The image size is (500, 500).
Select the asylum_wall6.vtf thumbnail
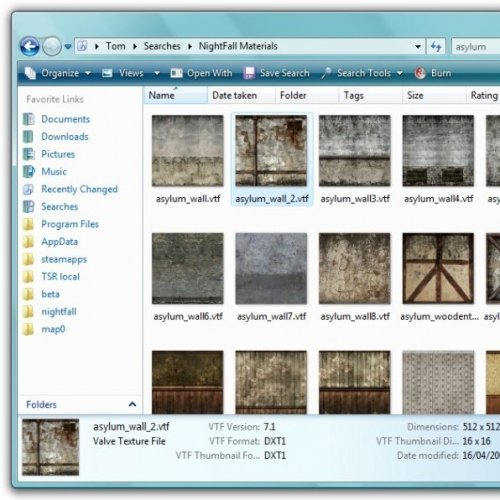tap(188, 268)
